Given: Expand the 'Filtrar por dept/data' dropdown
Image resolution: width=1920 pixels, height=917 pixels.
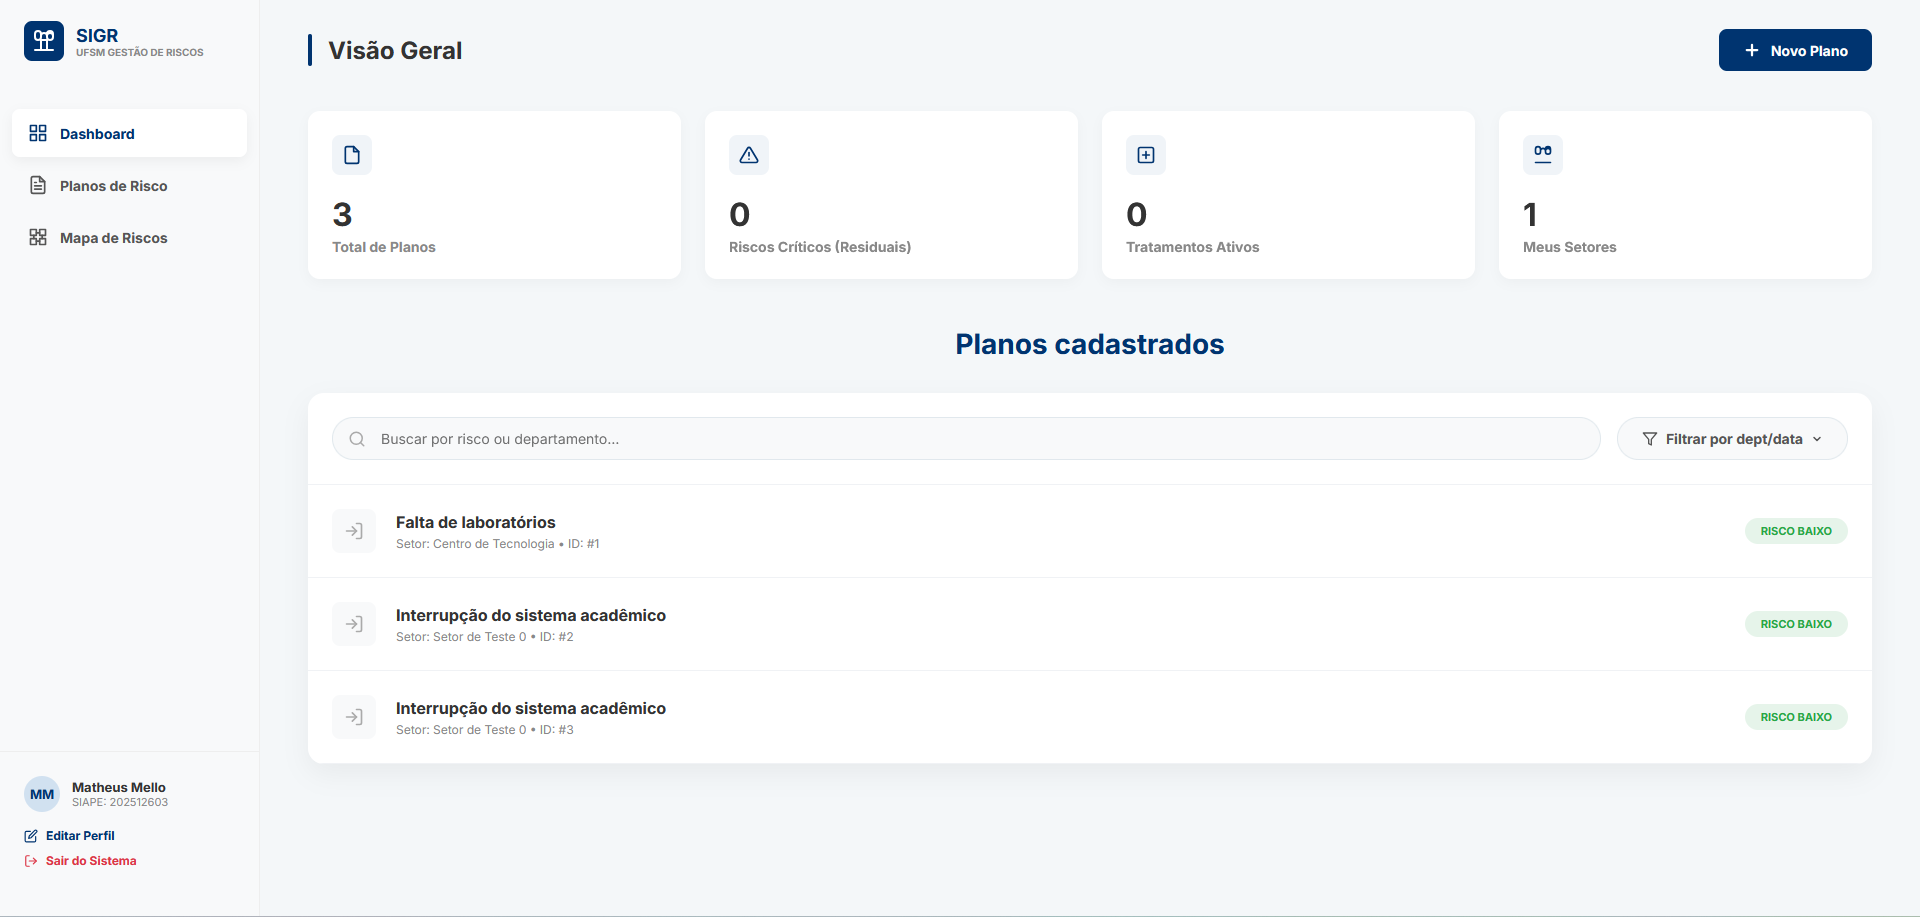Looking at the screenshot, I should [1732, 438].
